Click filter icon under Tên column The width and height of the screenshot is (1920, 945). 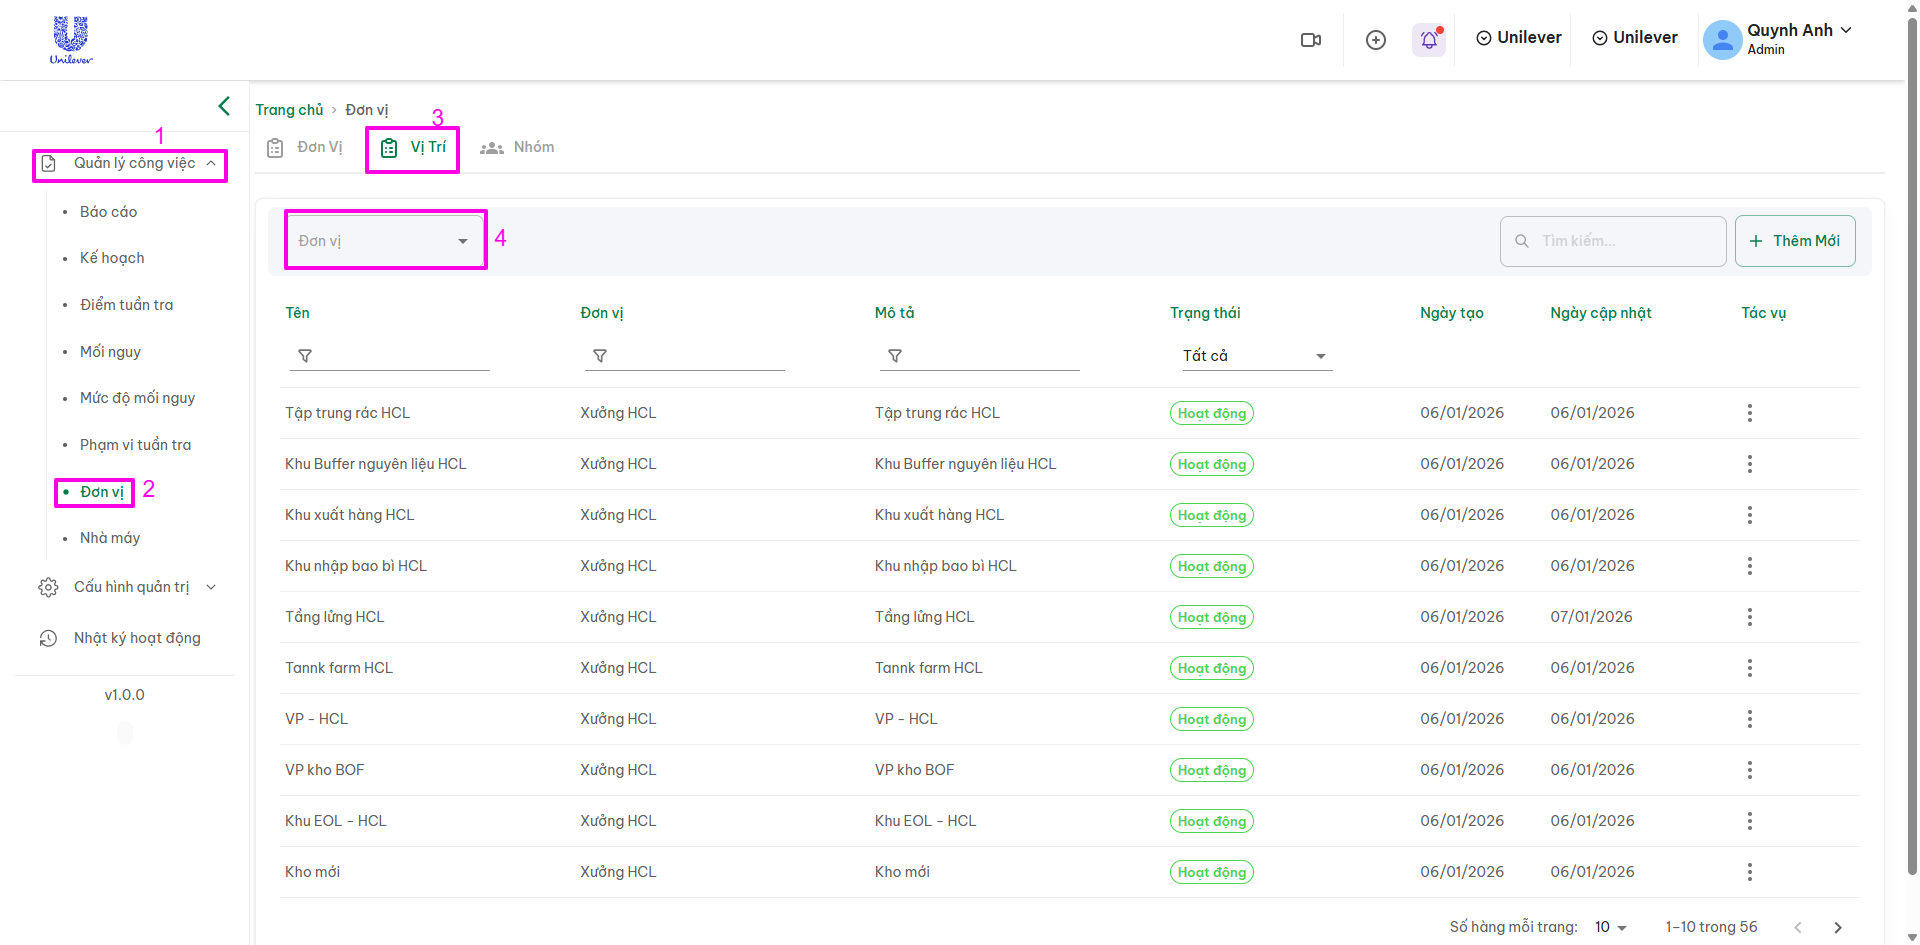click(x=305, y=356)
